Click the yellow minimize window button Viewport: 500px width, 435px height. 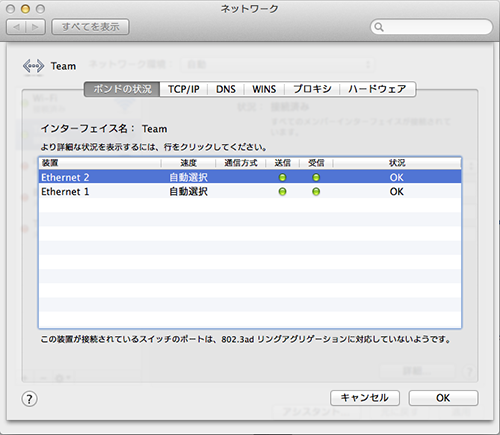coord(25,9)
